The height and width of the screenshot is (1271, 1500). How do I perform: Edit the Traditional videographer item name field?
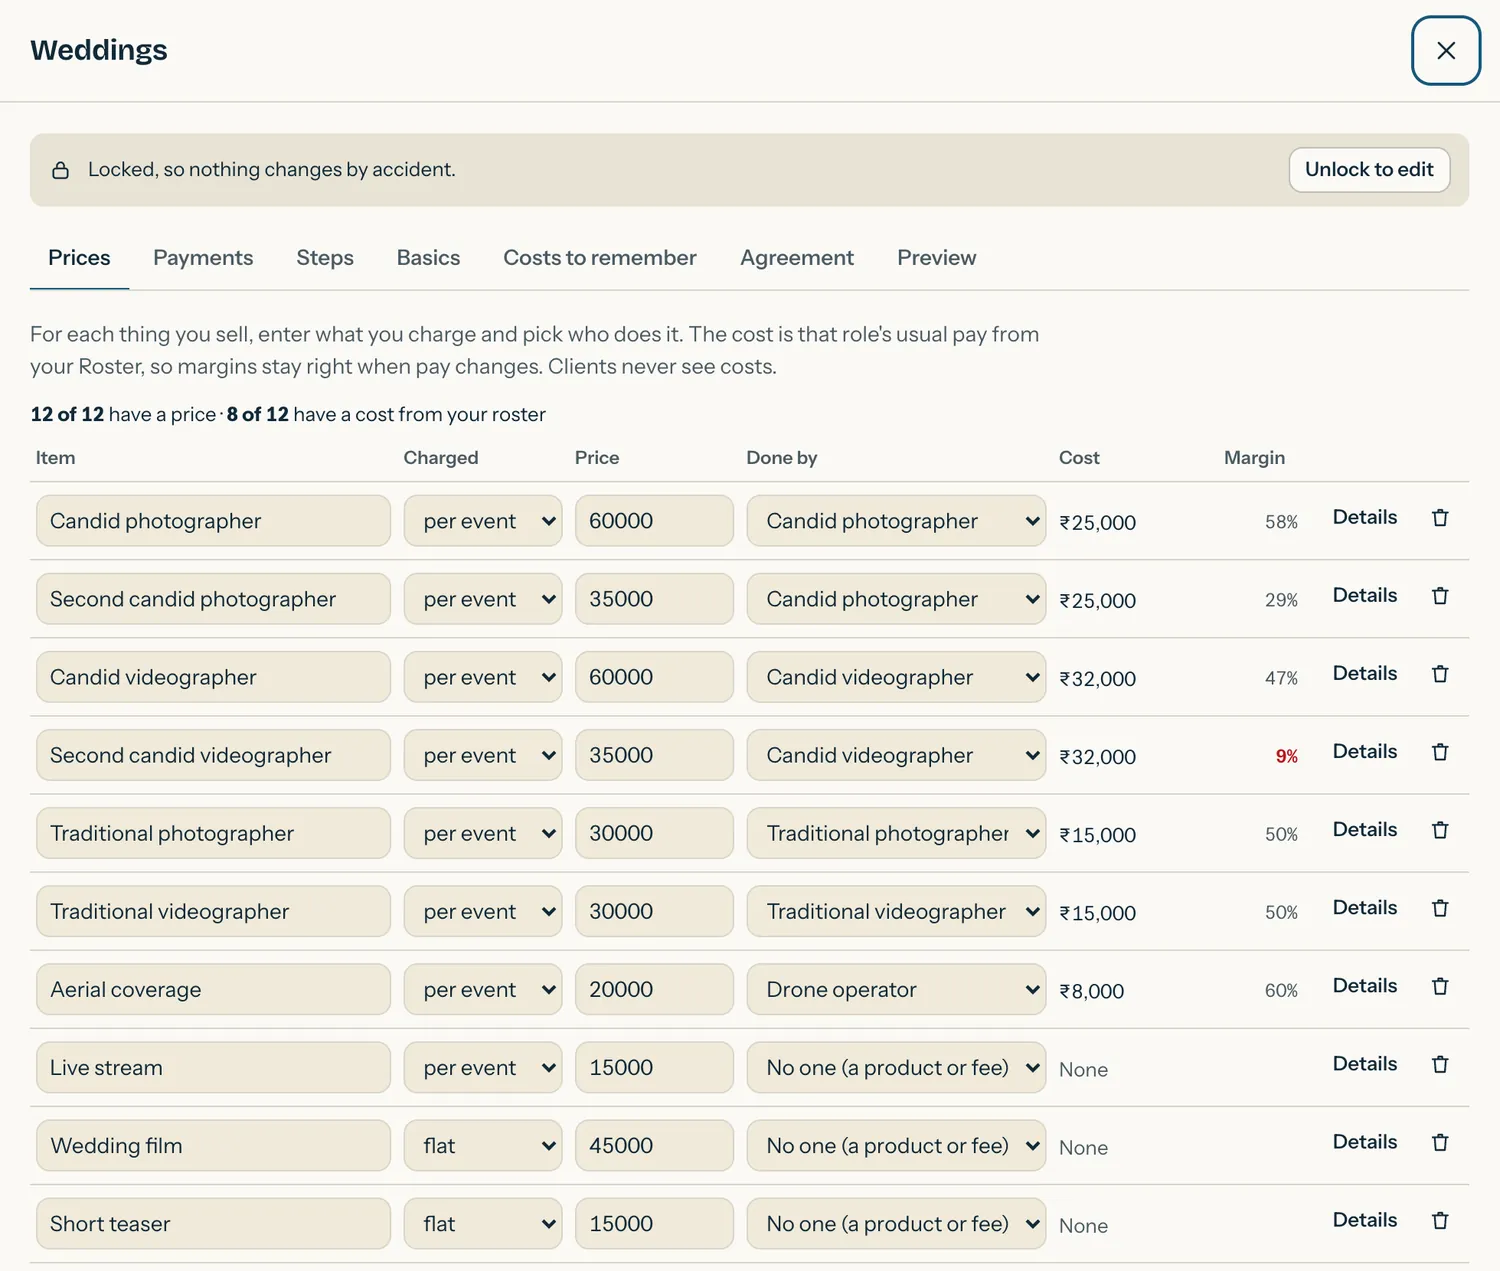click(x=213, y=911)
